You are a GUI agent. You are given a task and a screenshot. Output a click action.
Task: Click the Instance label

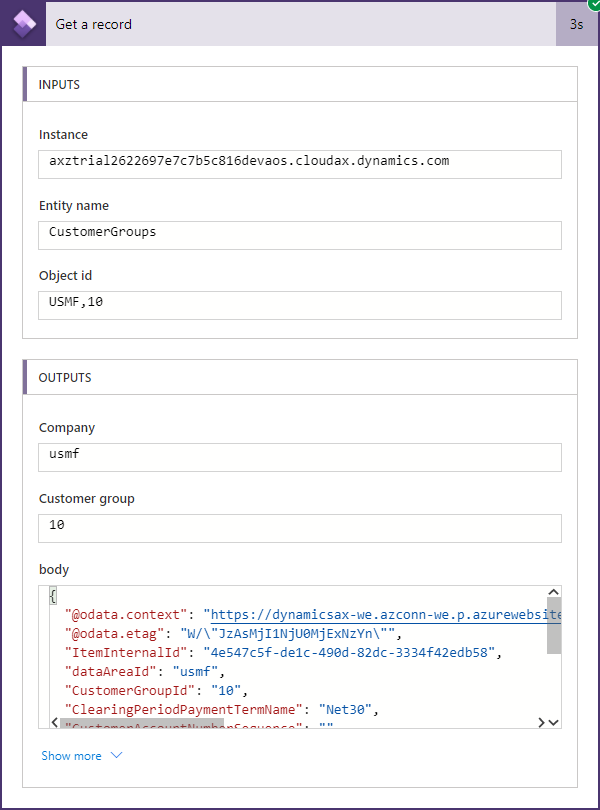[64, 135]
